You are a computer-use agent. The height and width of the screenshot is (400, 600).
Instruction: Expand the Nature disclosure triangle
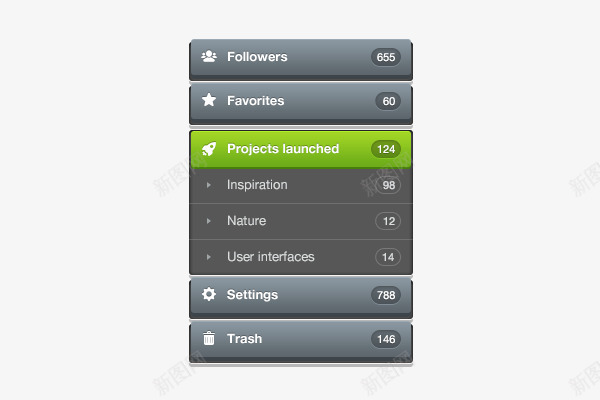tap(209, 221)
